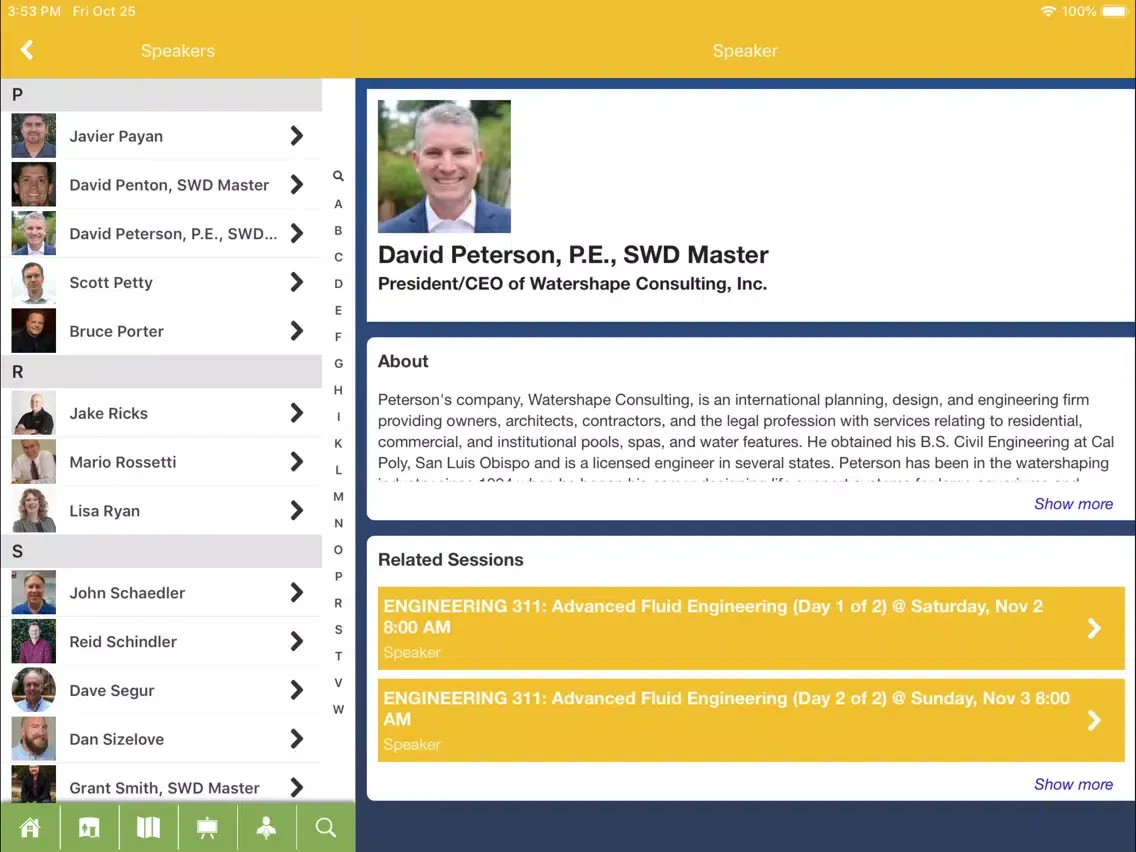Open Engineering 311 Day 2 of 2 session
The image size is (1136, 852).
[x=751, y=720]
